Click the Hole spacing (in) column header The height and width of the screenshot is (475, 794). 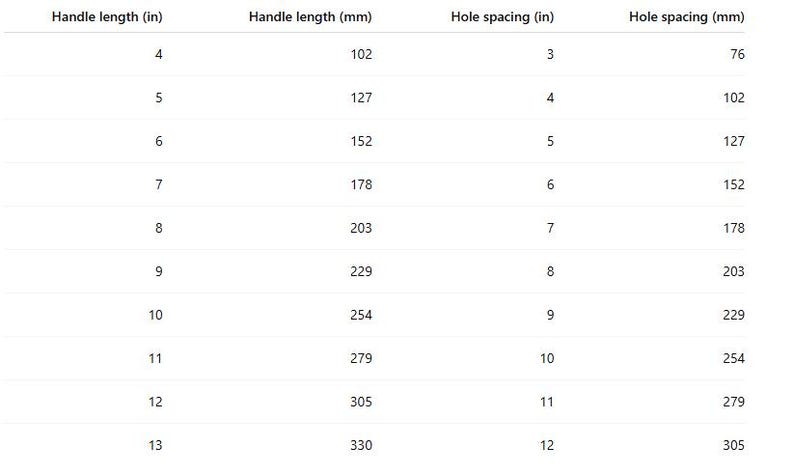(x=502, y=17)
